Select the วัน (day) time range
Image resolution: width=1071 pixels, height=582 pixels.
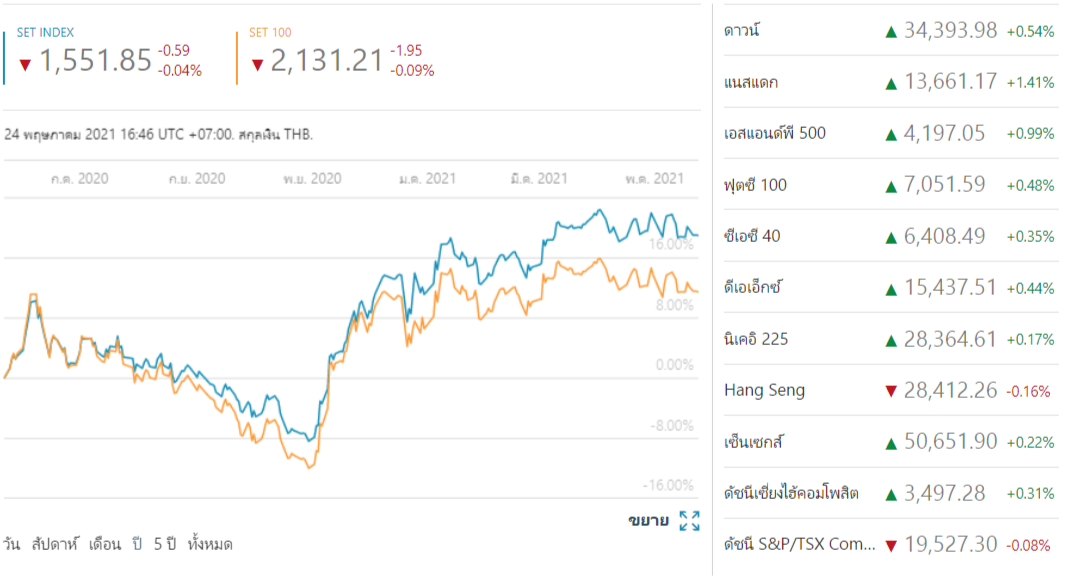(12, 545)
